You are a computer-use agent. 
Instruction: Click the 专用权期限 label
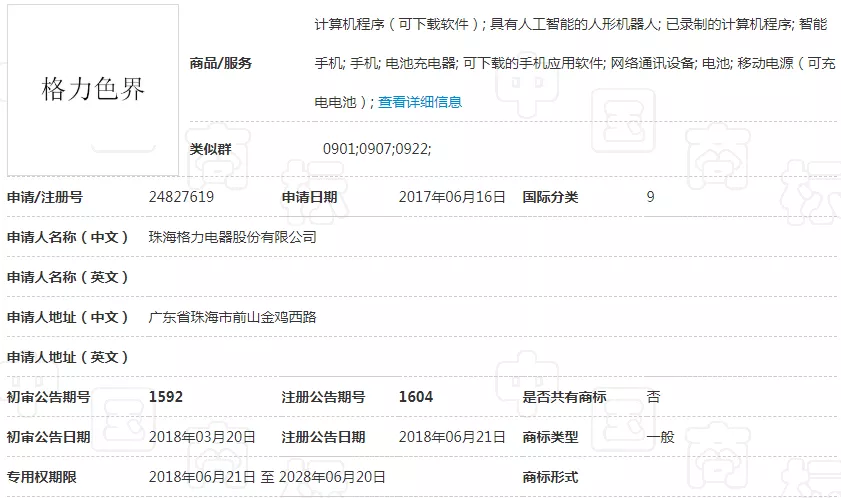tap(41, 477)
